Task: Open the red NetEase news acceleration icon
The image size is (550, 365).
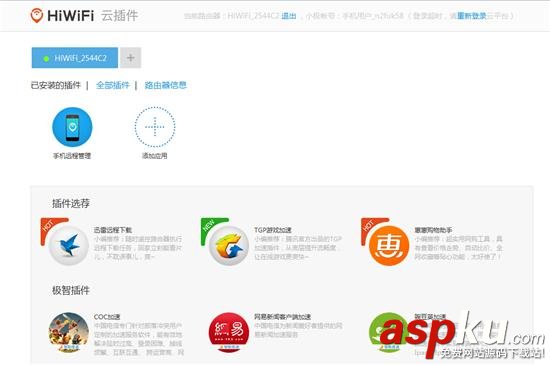Action: 229,332
